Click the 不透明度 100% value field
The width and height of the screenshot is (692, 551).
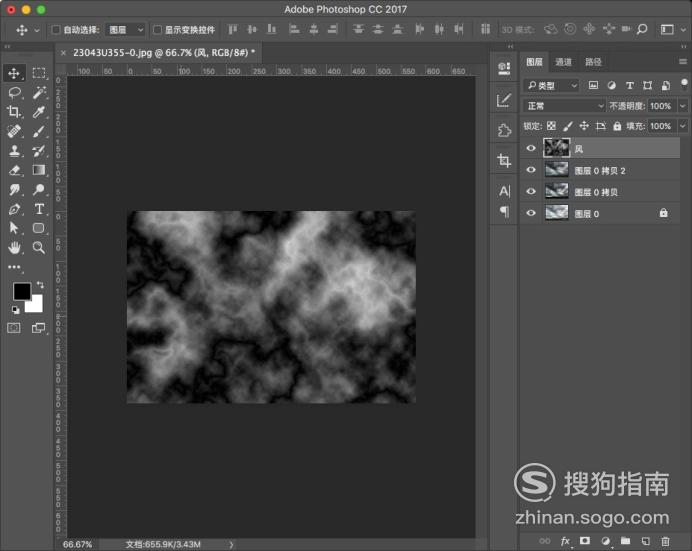[x=661, y=106]
